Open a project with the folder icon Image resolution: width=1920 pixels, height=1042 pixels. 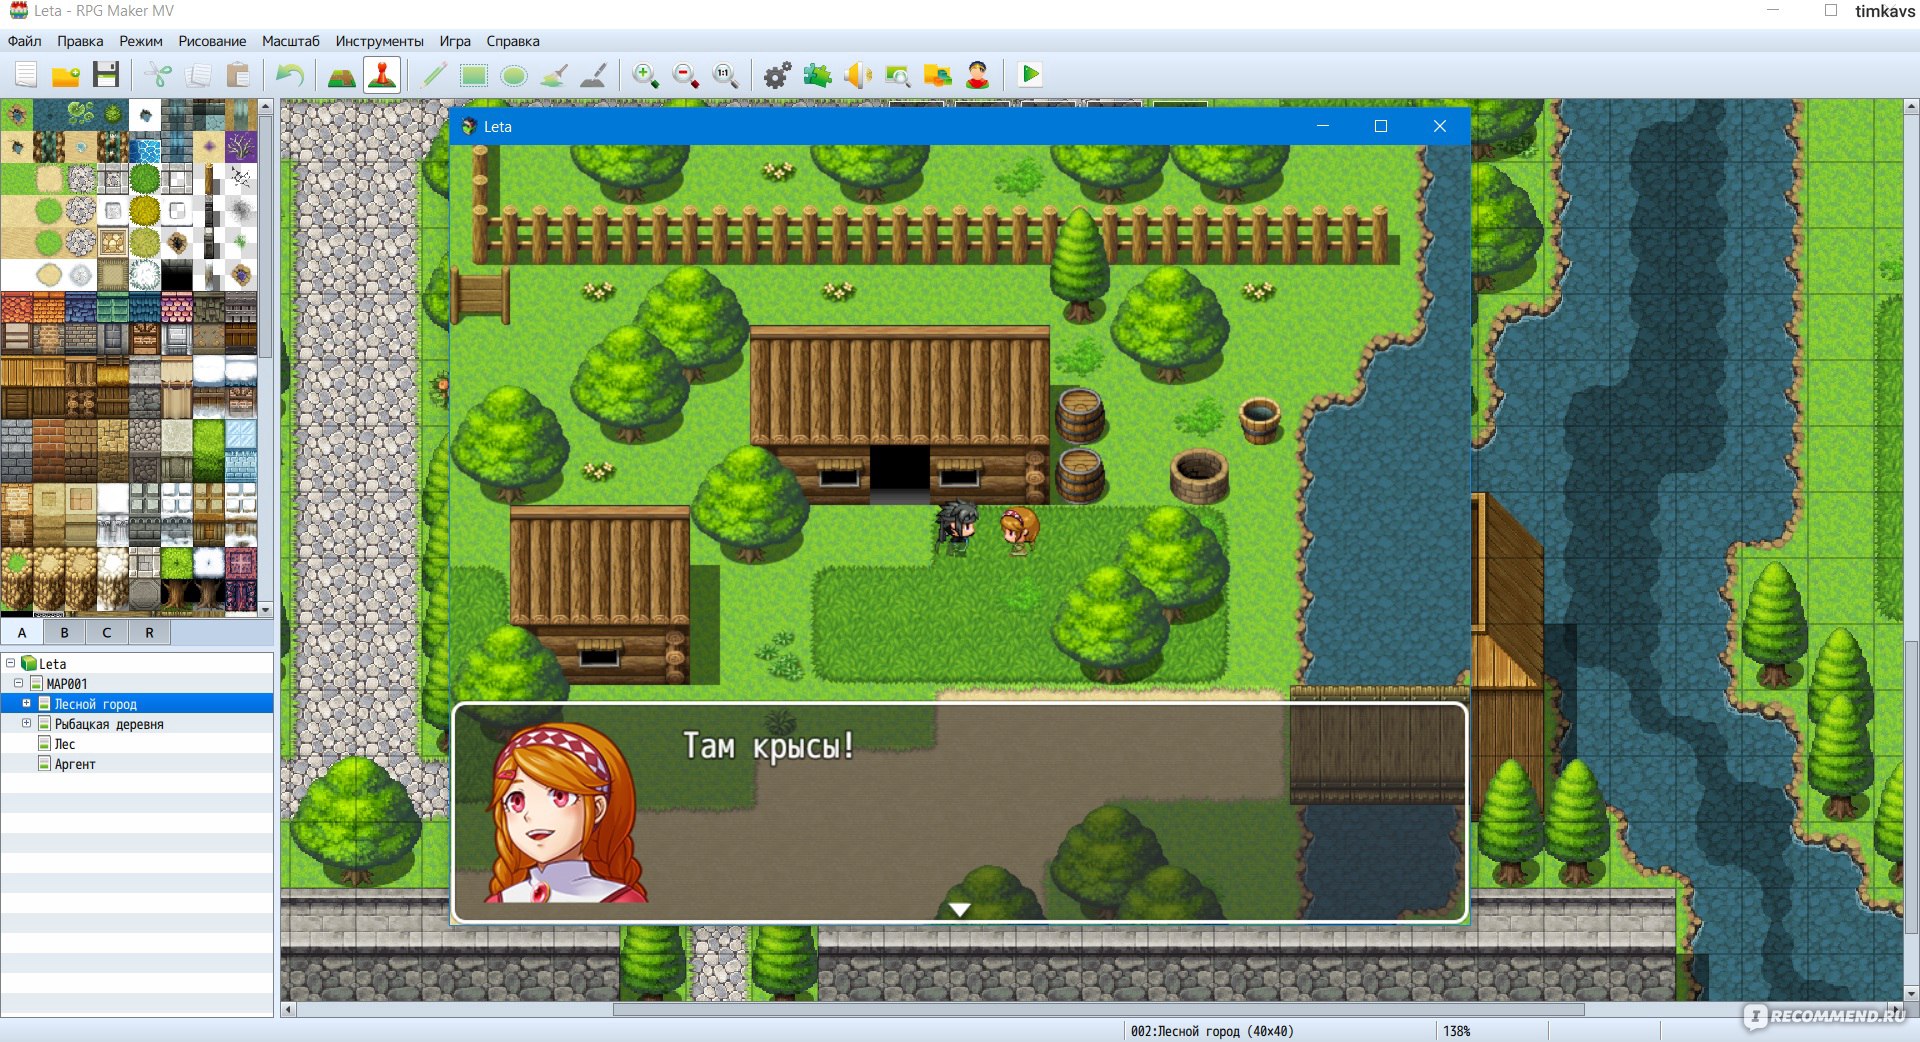coord(66,75)
